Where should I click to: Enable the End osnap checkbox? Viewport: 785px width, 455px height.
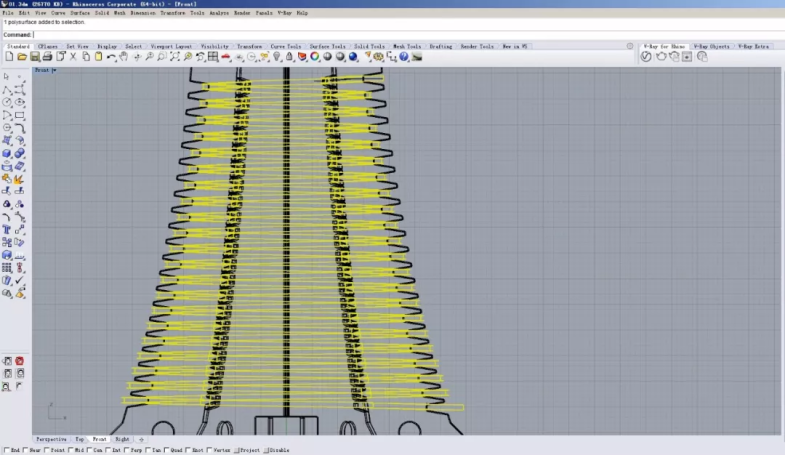click(x=5, y=450)
